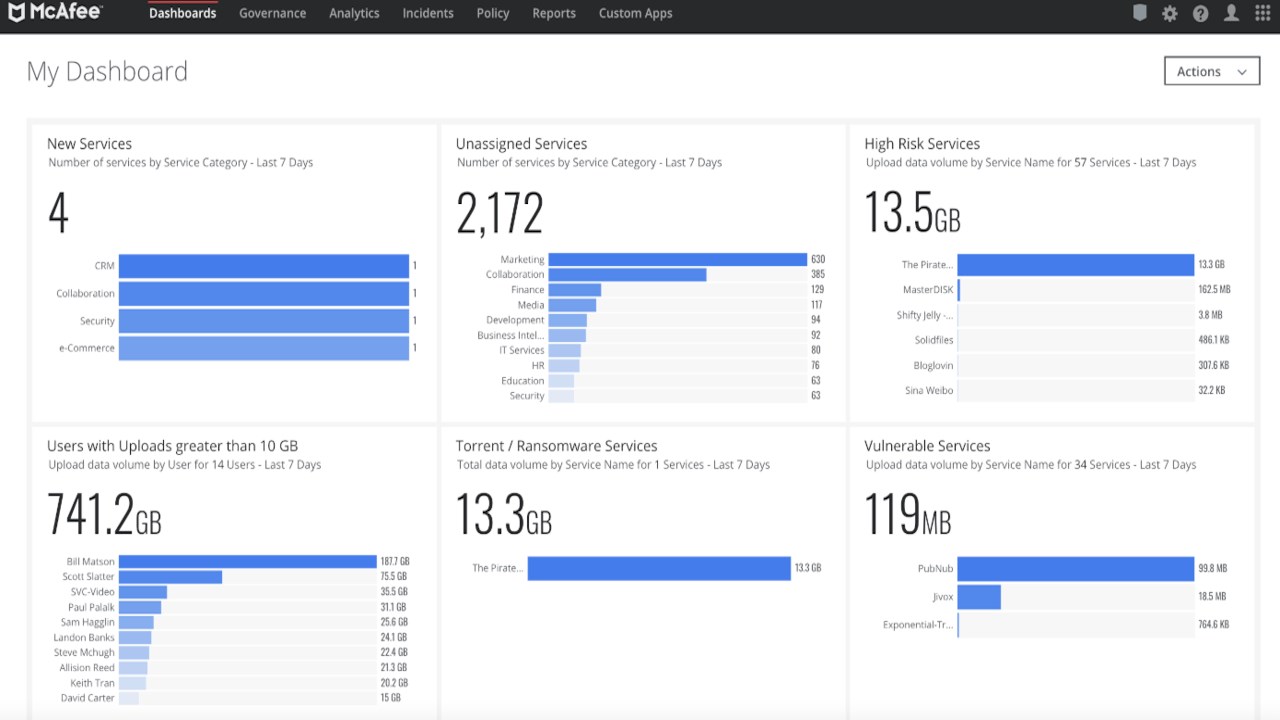
Task: Click the 'IT Services' label
Action: tap(522, 351)
